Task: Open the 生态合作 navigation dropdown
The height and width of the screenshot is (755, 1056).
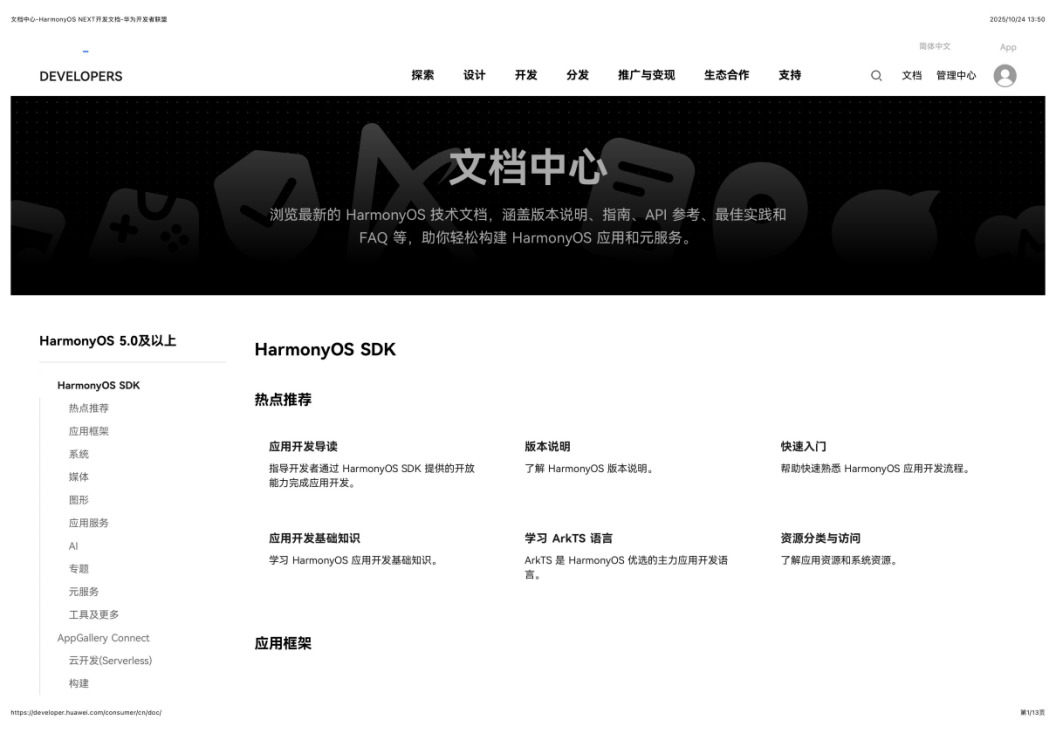Action: tap(726, 74)
